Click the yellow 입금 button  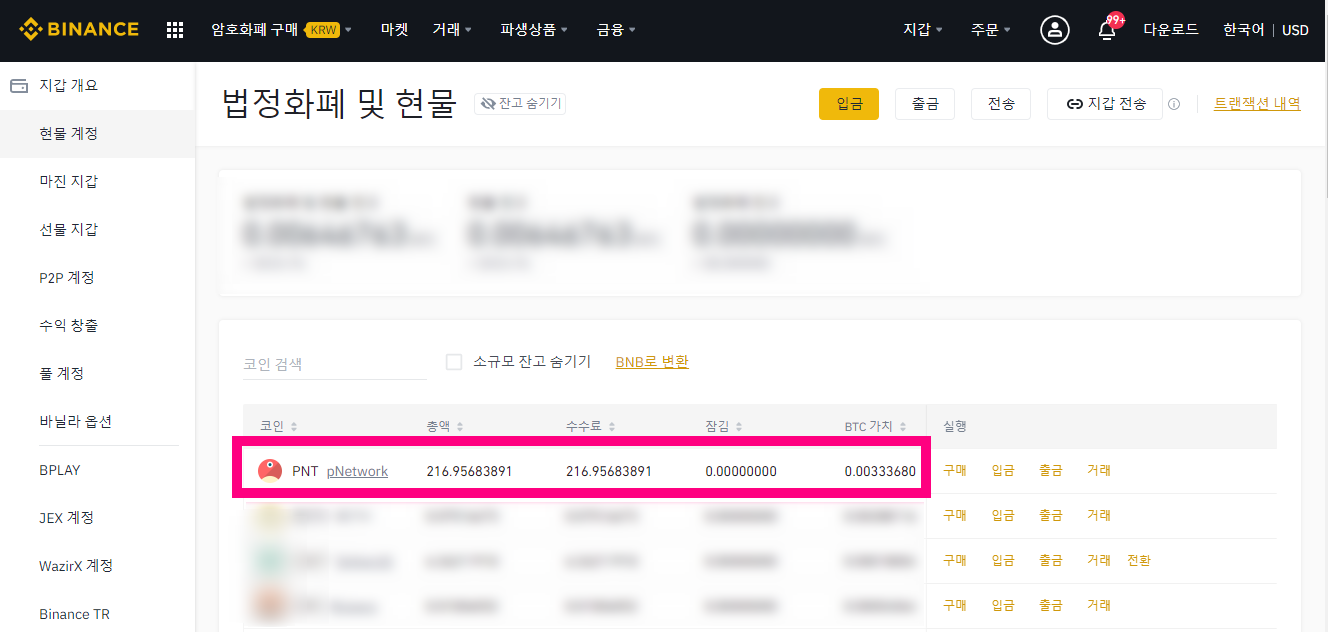tap(848, 104)
